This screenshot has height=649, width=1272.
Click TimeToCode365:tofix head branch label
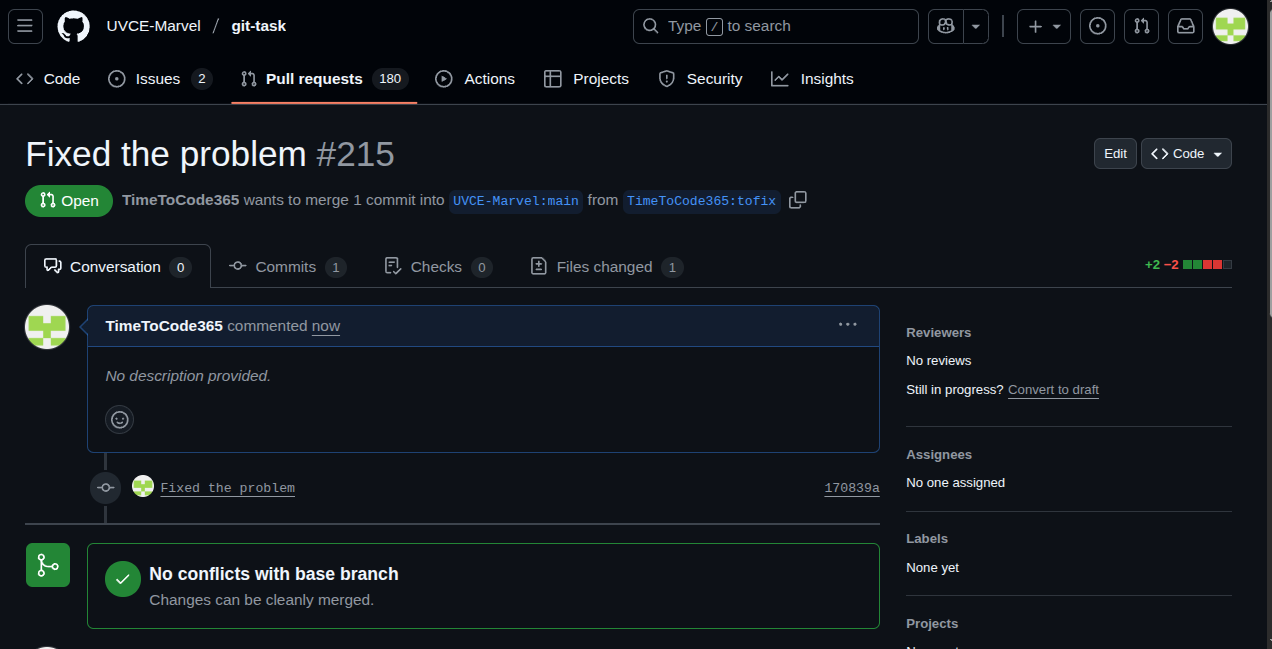tap(701, 200)
